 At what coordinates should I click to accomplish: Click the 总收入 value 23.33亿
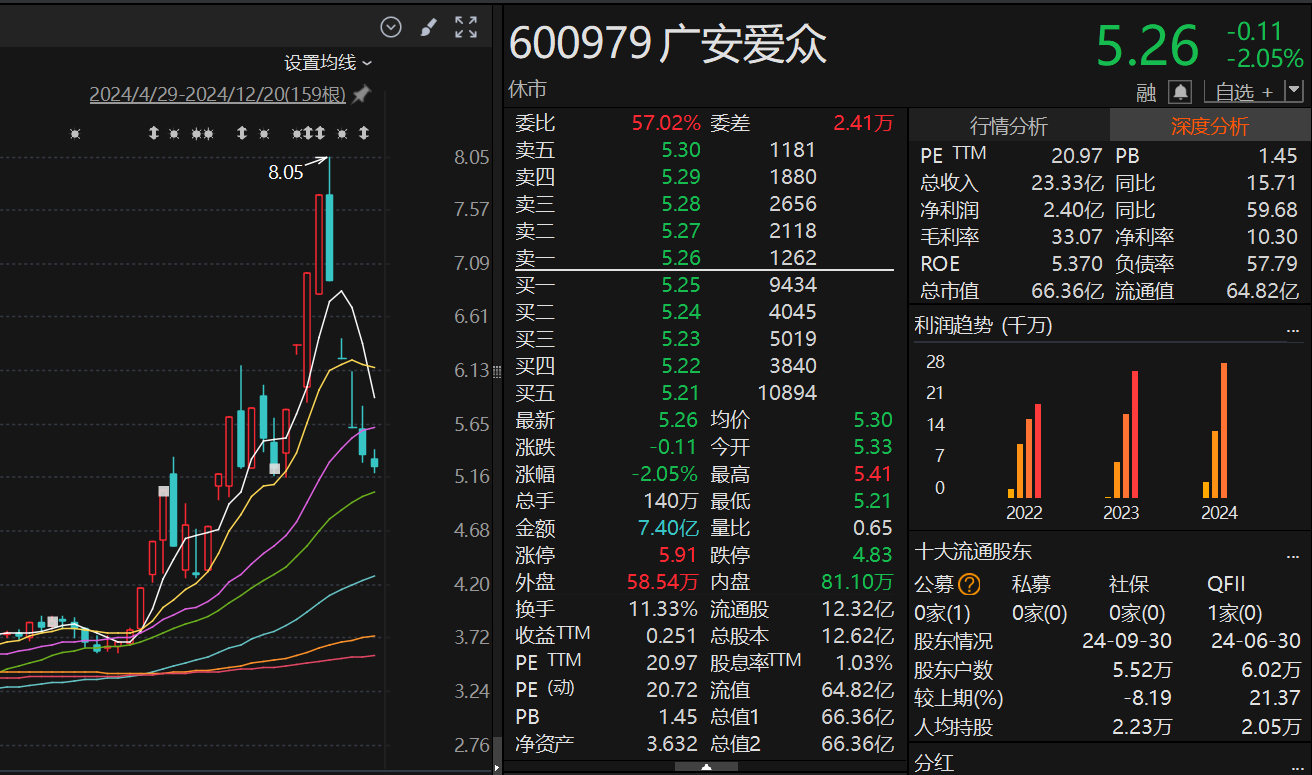[1067, 183]
